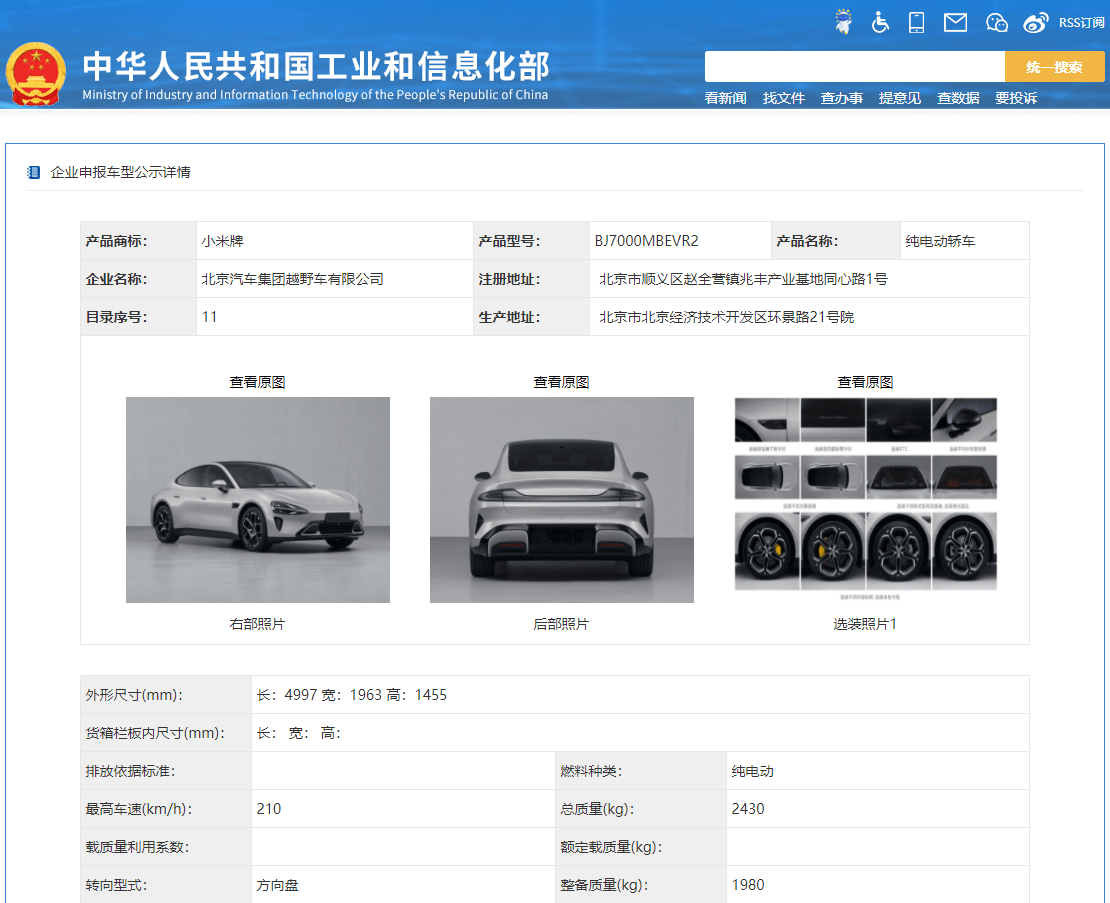This screenshot has height=903, width=1110.
Task: Click inside the unified search input box
Action: coord(855,66)
